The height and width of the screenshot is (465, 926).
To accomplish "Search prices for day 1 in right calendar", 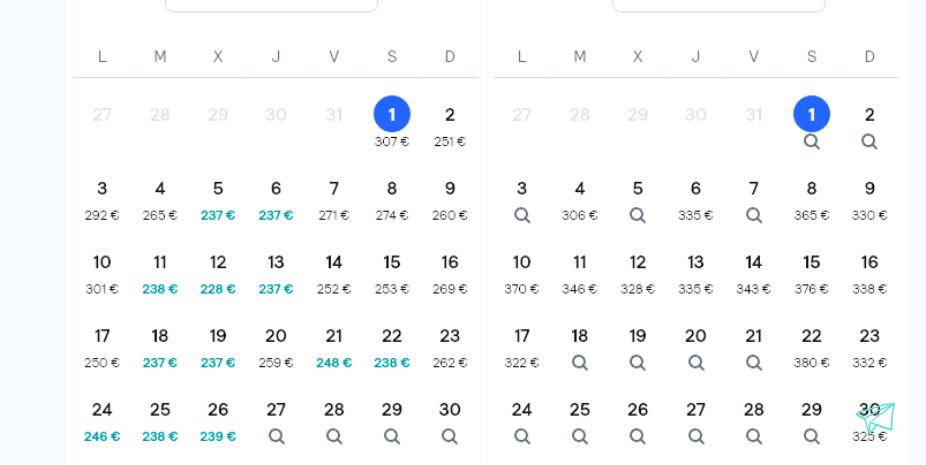I will pyautogui.click(x=811, y=141).
